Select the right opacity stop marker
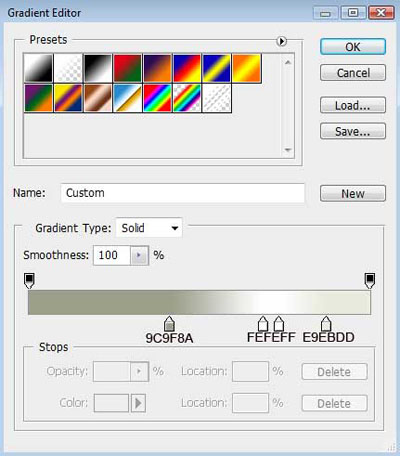 coord(370,281)
